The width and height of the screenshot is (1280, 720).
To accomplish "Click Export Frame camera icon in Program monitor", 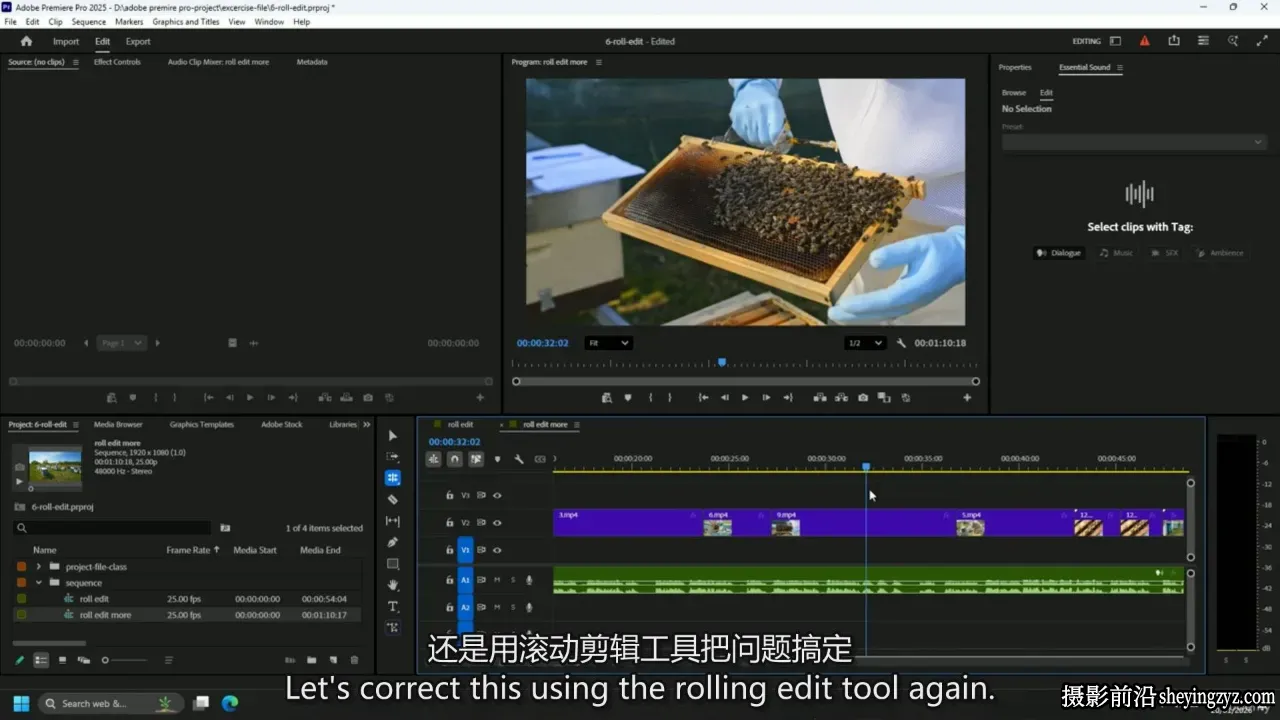I will point(863,397).
